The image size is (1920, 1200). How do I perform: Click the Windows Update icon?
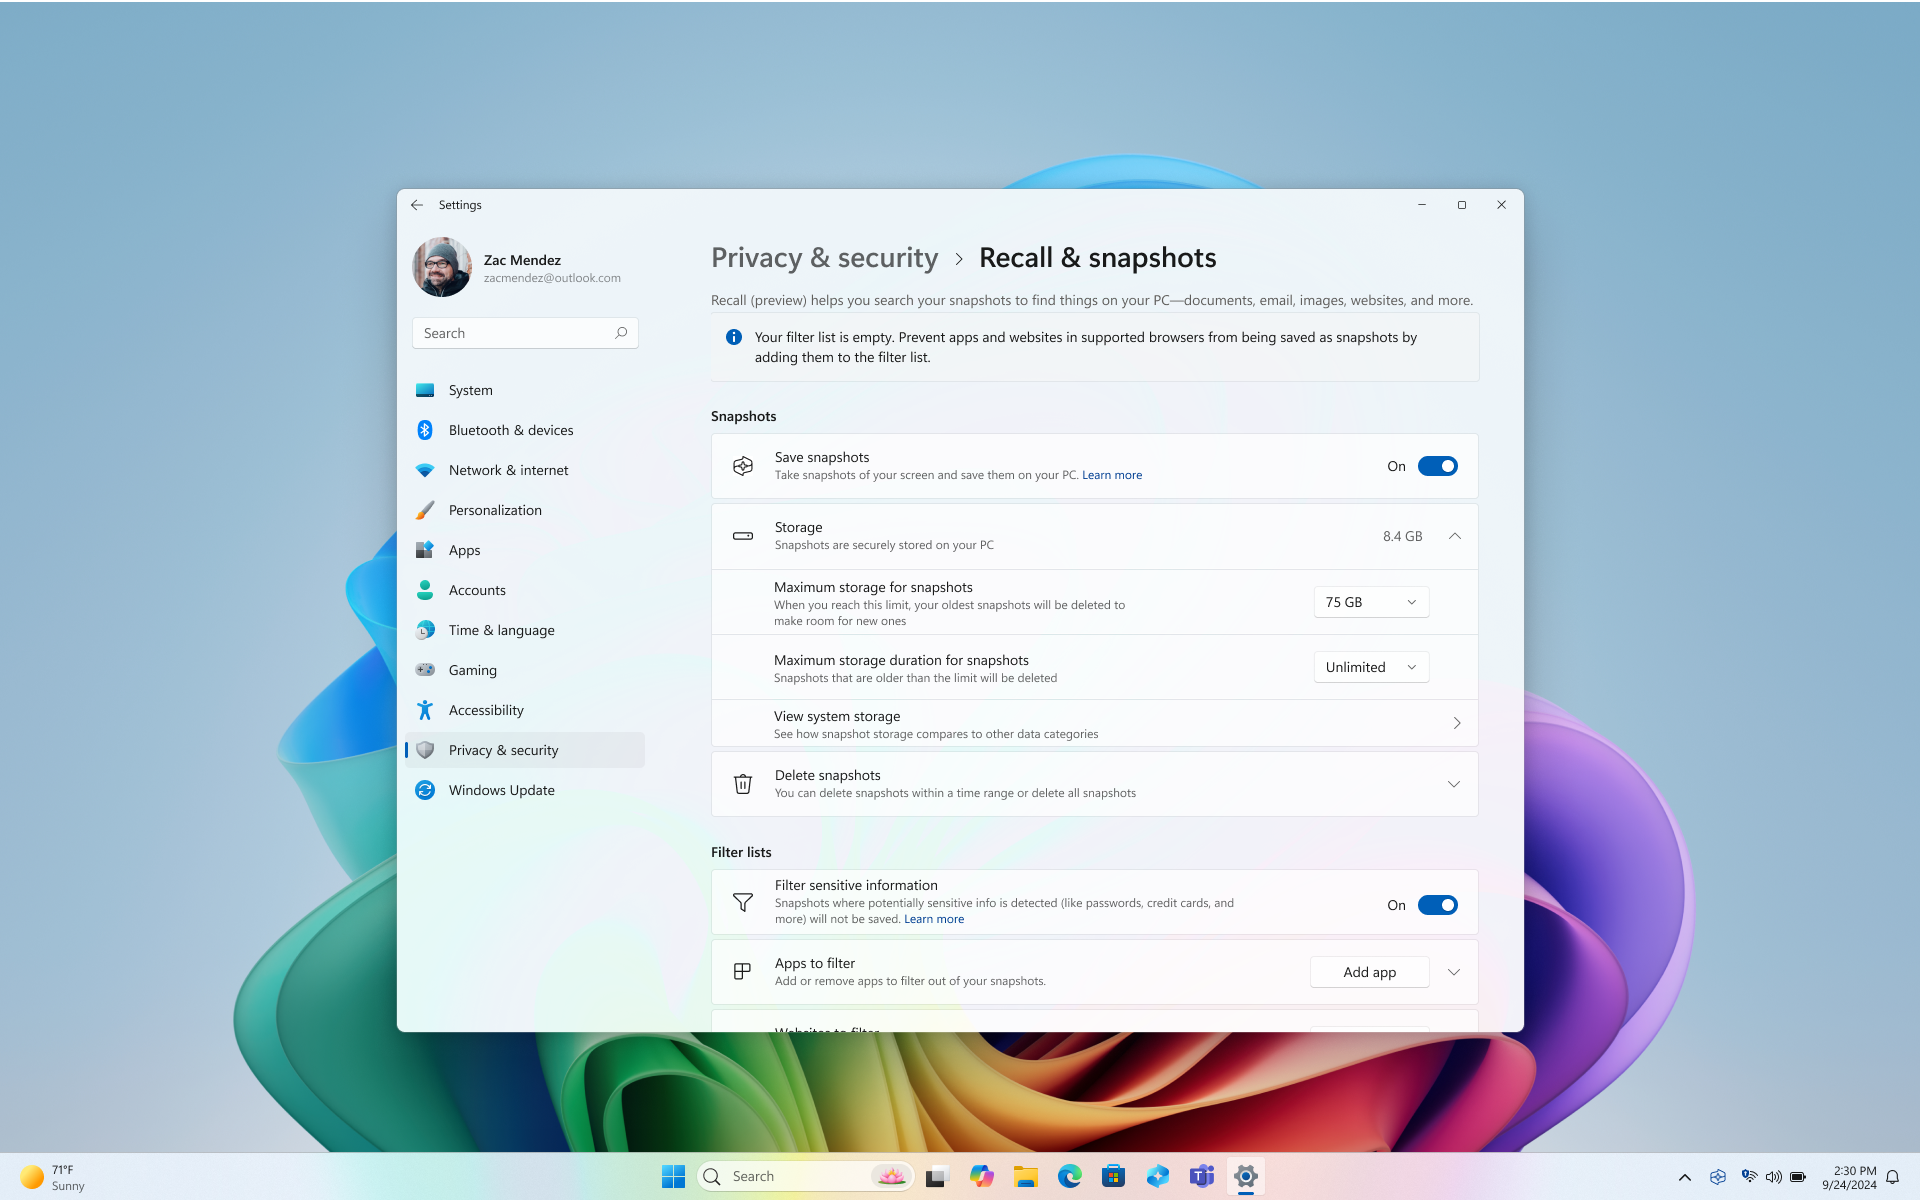point(426,789)
